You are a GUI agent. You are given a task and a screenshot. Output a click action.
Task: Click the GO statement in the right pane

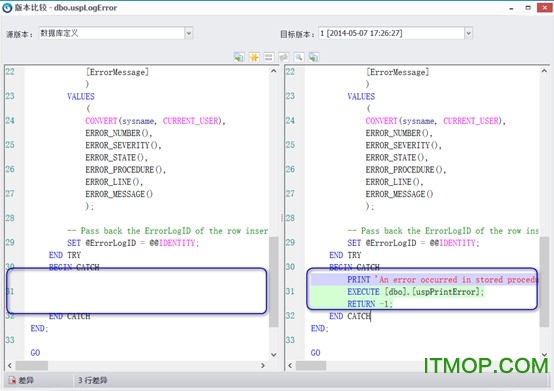315,353
